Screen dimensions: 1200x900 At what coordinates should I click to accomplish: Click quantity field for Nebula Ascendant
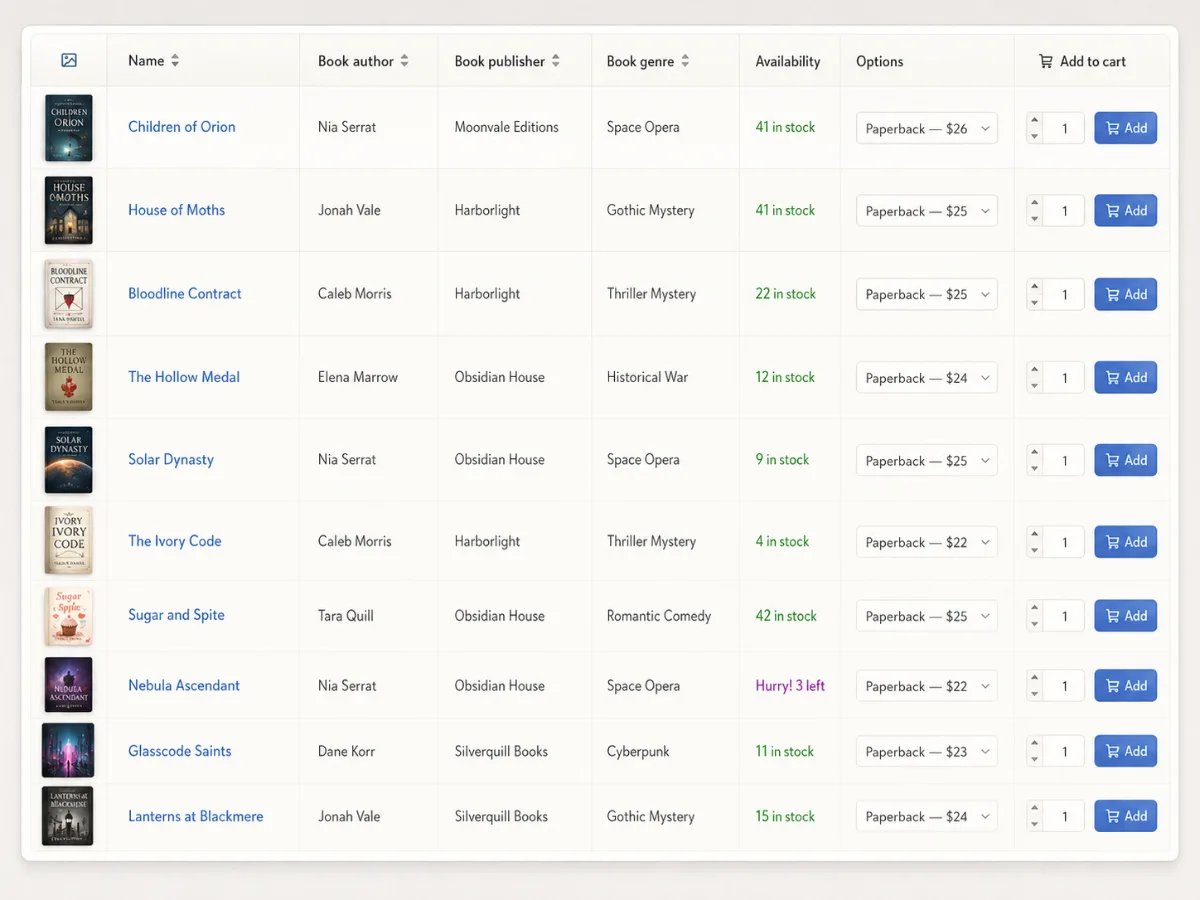[1064, 686]
